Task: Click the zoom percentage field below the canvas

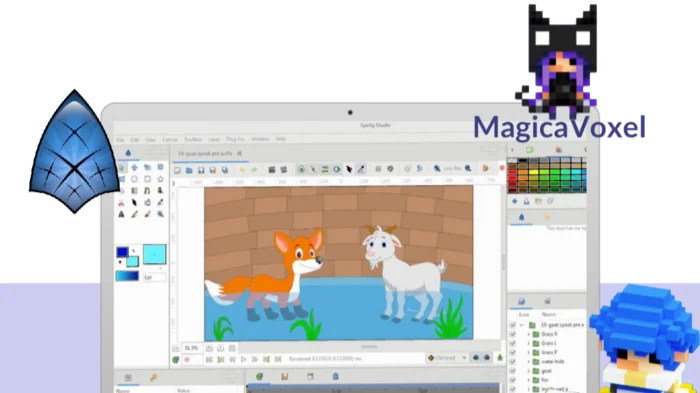Action: coord(192,348)
